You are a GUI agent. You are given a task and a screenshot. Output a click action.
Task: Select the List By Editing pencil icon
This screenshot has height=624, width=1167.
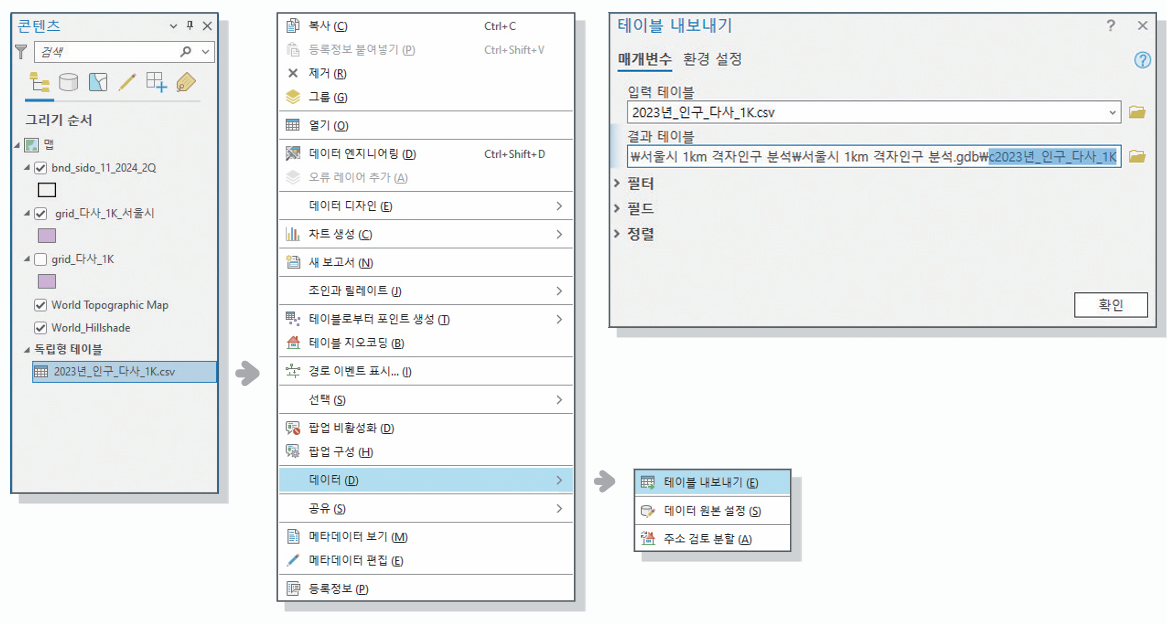[127, 82]
